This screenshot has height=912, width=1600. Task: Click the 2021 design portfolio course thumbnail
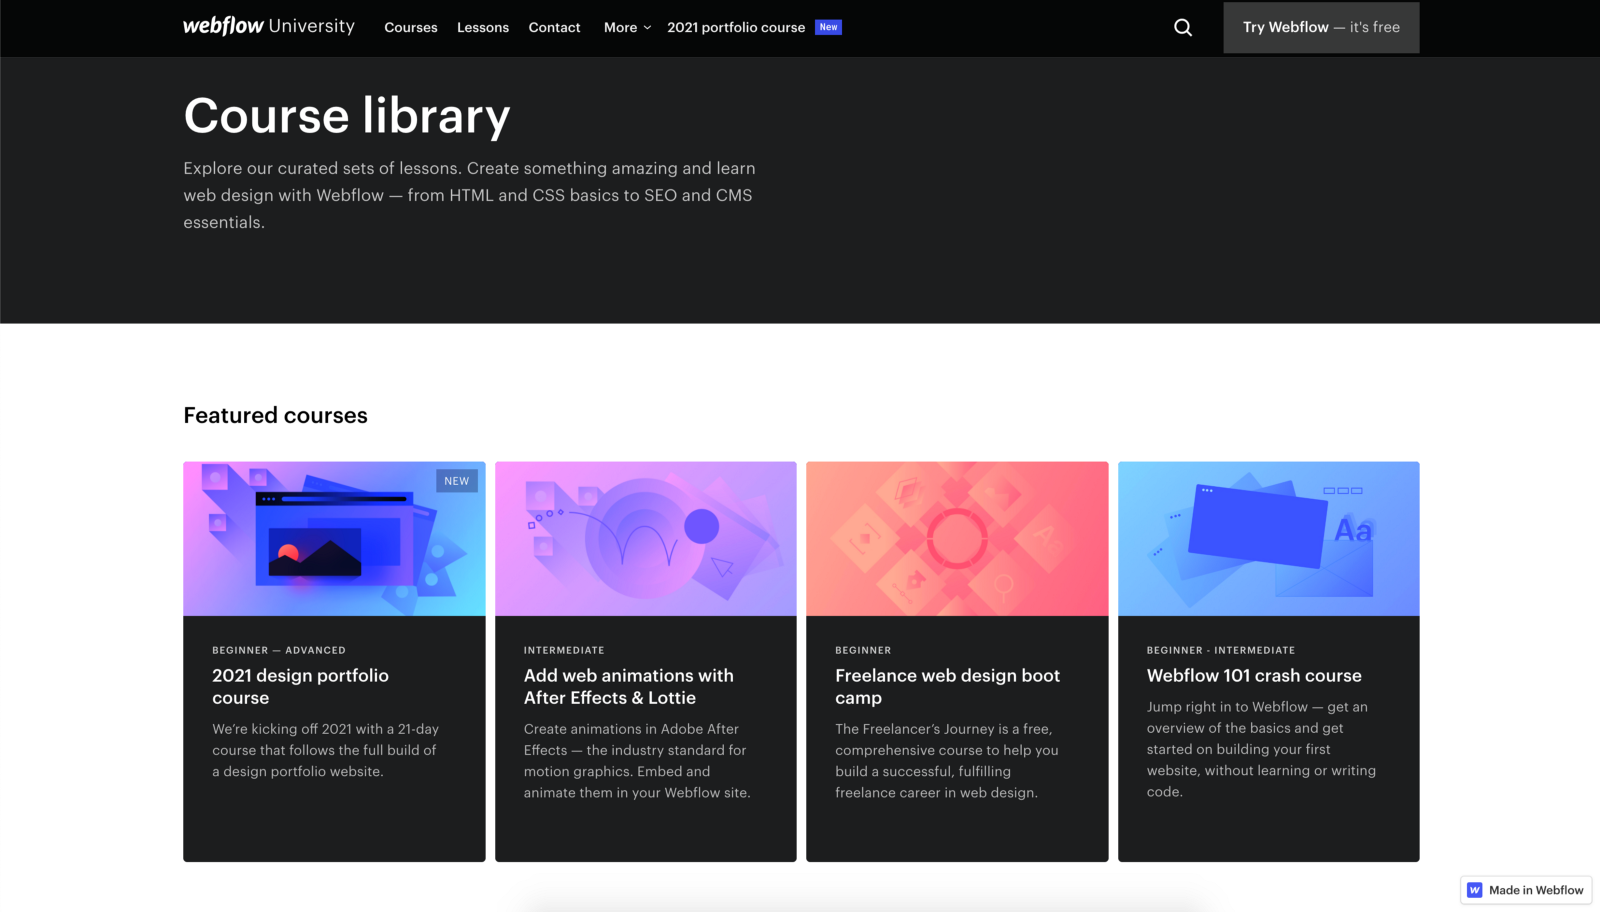tap(333, 537)
